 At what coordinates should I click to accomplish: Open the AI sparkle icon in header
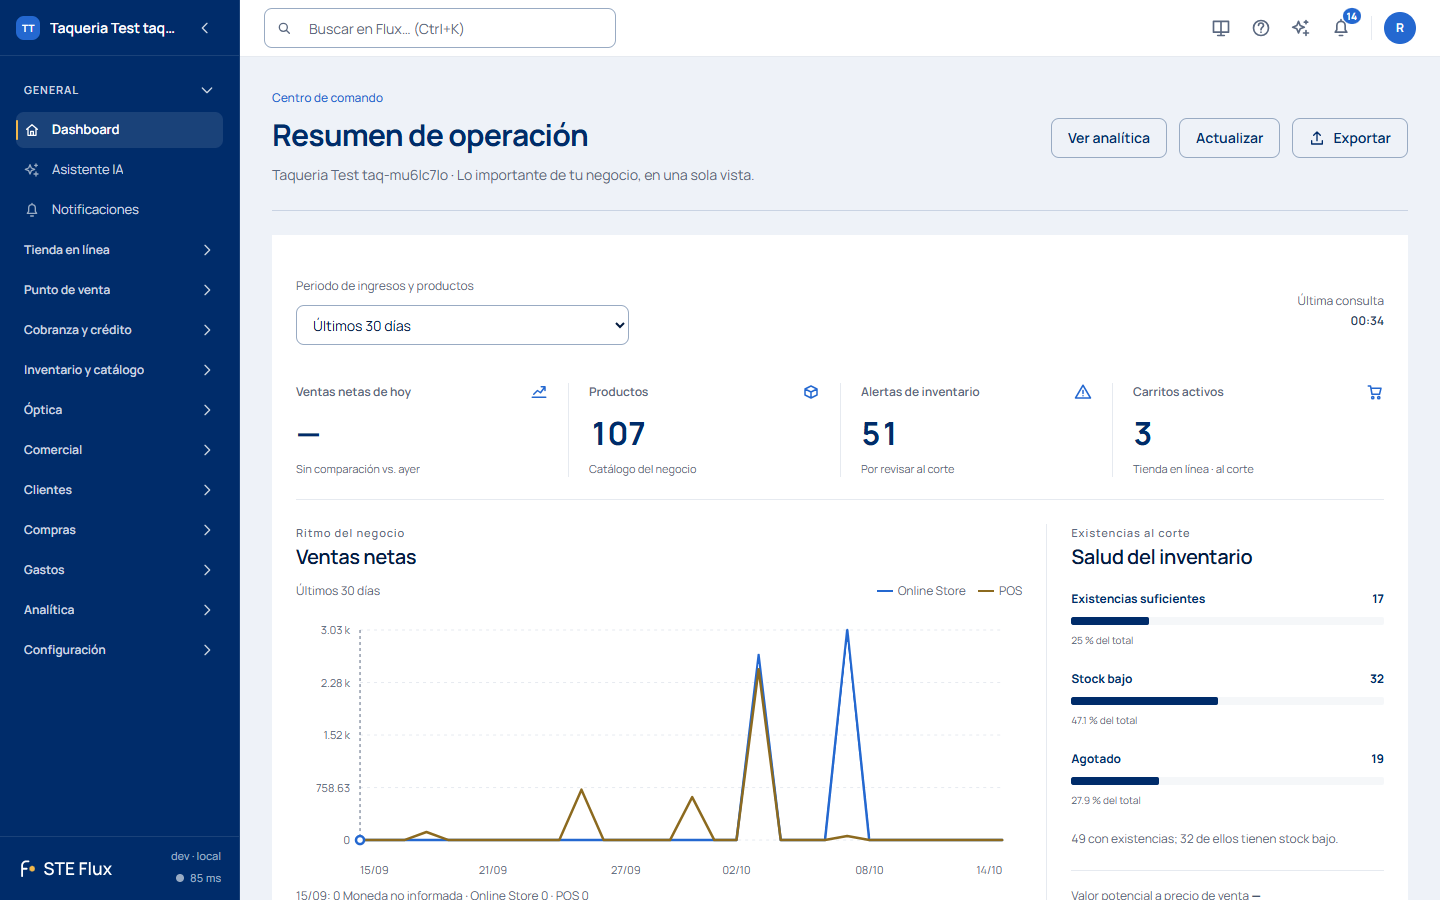pos(1301,28)
